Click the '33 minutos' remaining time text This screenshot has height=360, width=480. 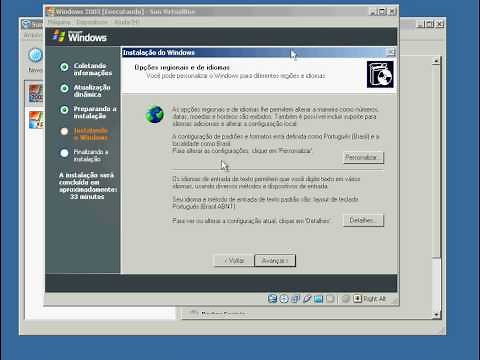click(x=87, y=197)
